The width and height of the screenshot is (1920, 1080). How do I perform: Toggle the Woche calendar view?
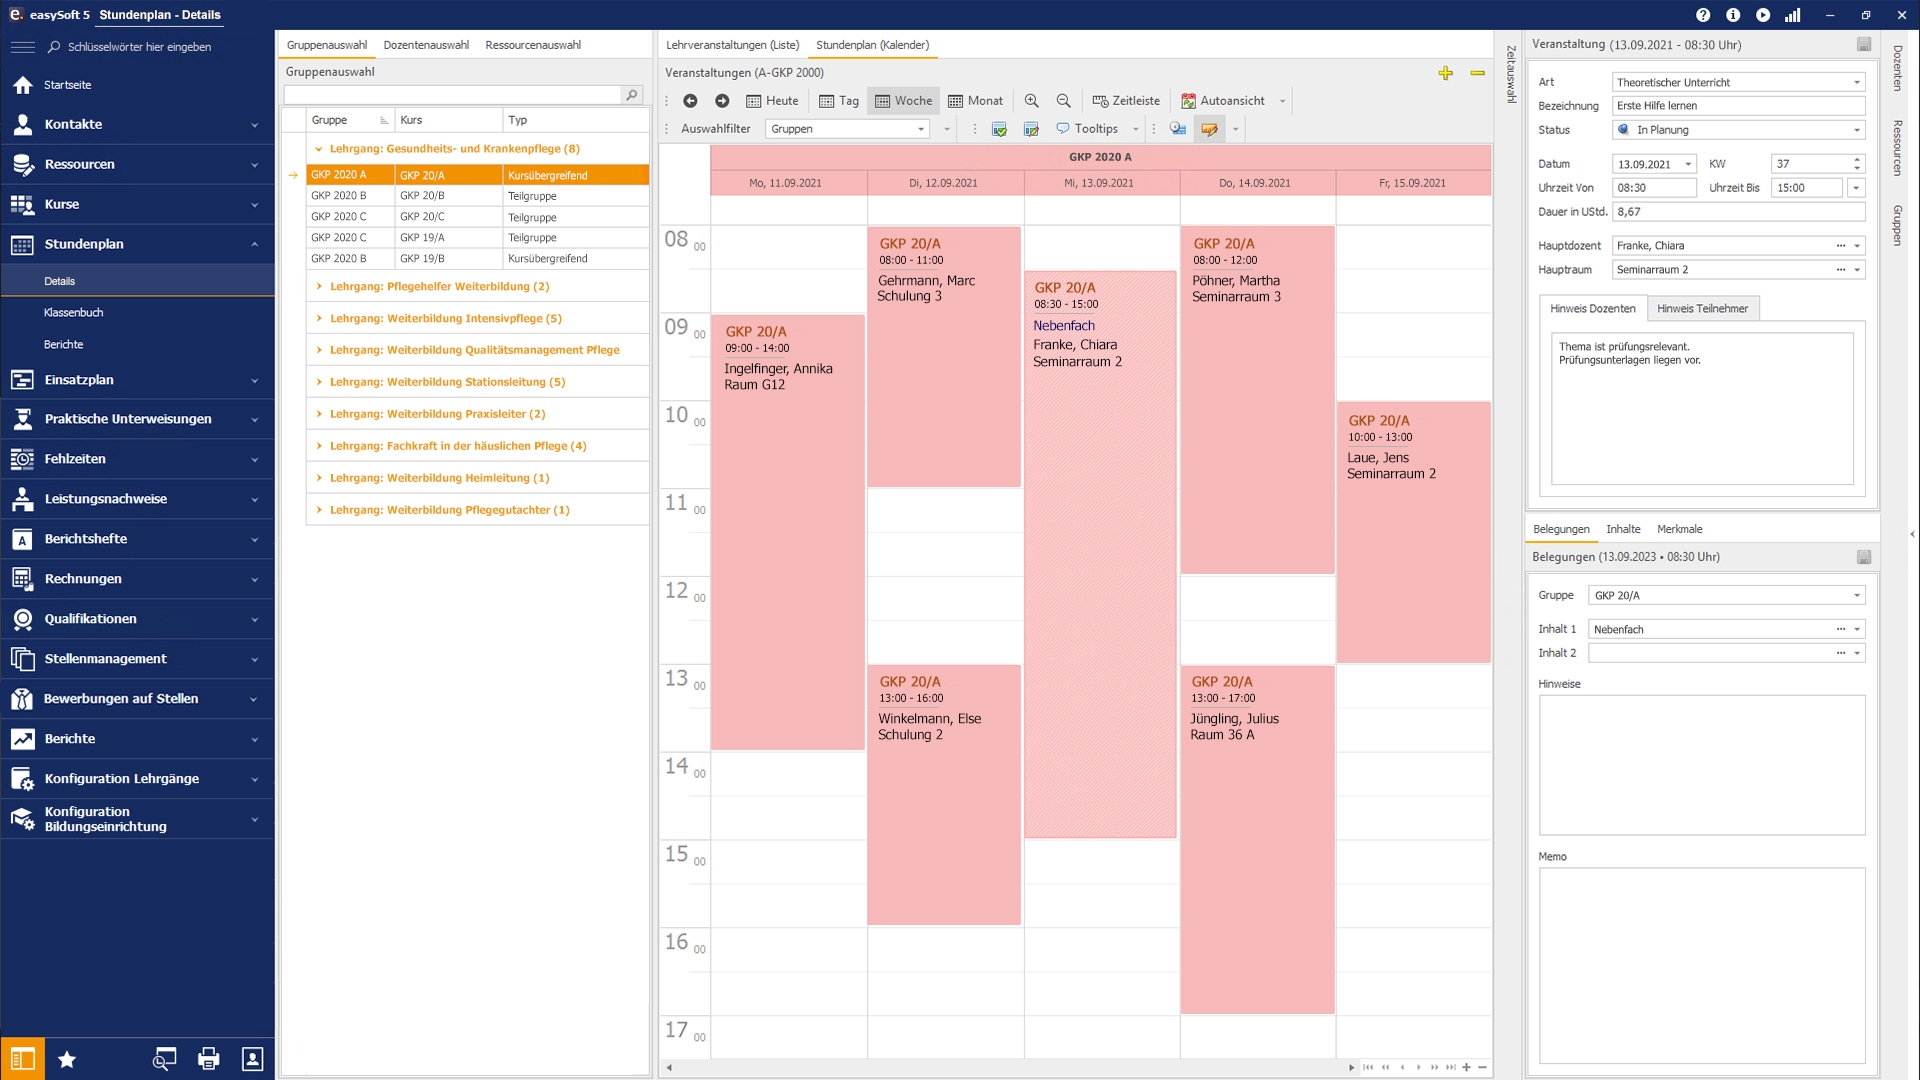point(903,101)
